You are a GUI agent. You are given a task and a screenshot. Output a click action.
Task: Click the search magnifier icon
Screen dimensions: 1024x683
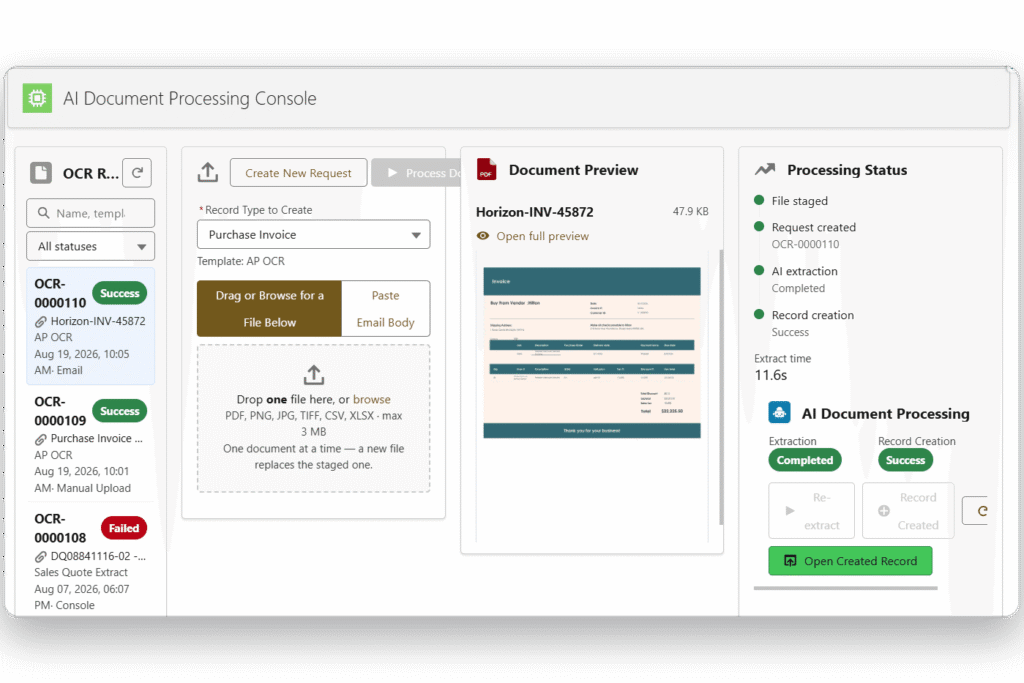pos(44,213)
